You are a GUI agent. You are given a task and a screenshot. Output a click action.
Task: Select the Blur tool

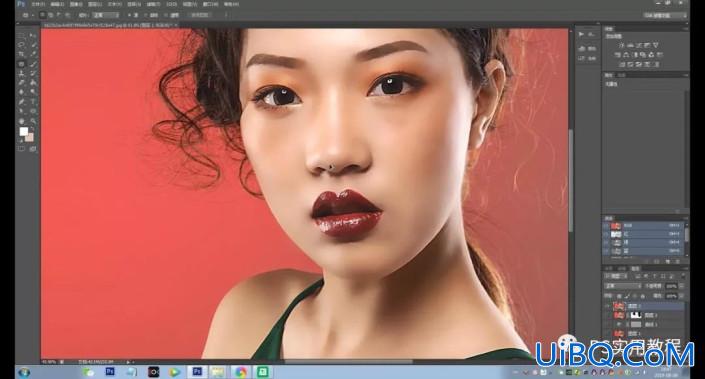[x=22, y=92]
